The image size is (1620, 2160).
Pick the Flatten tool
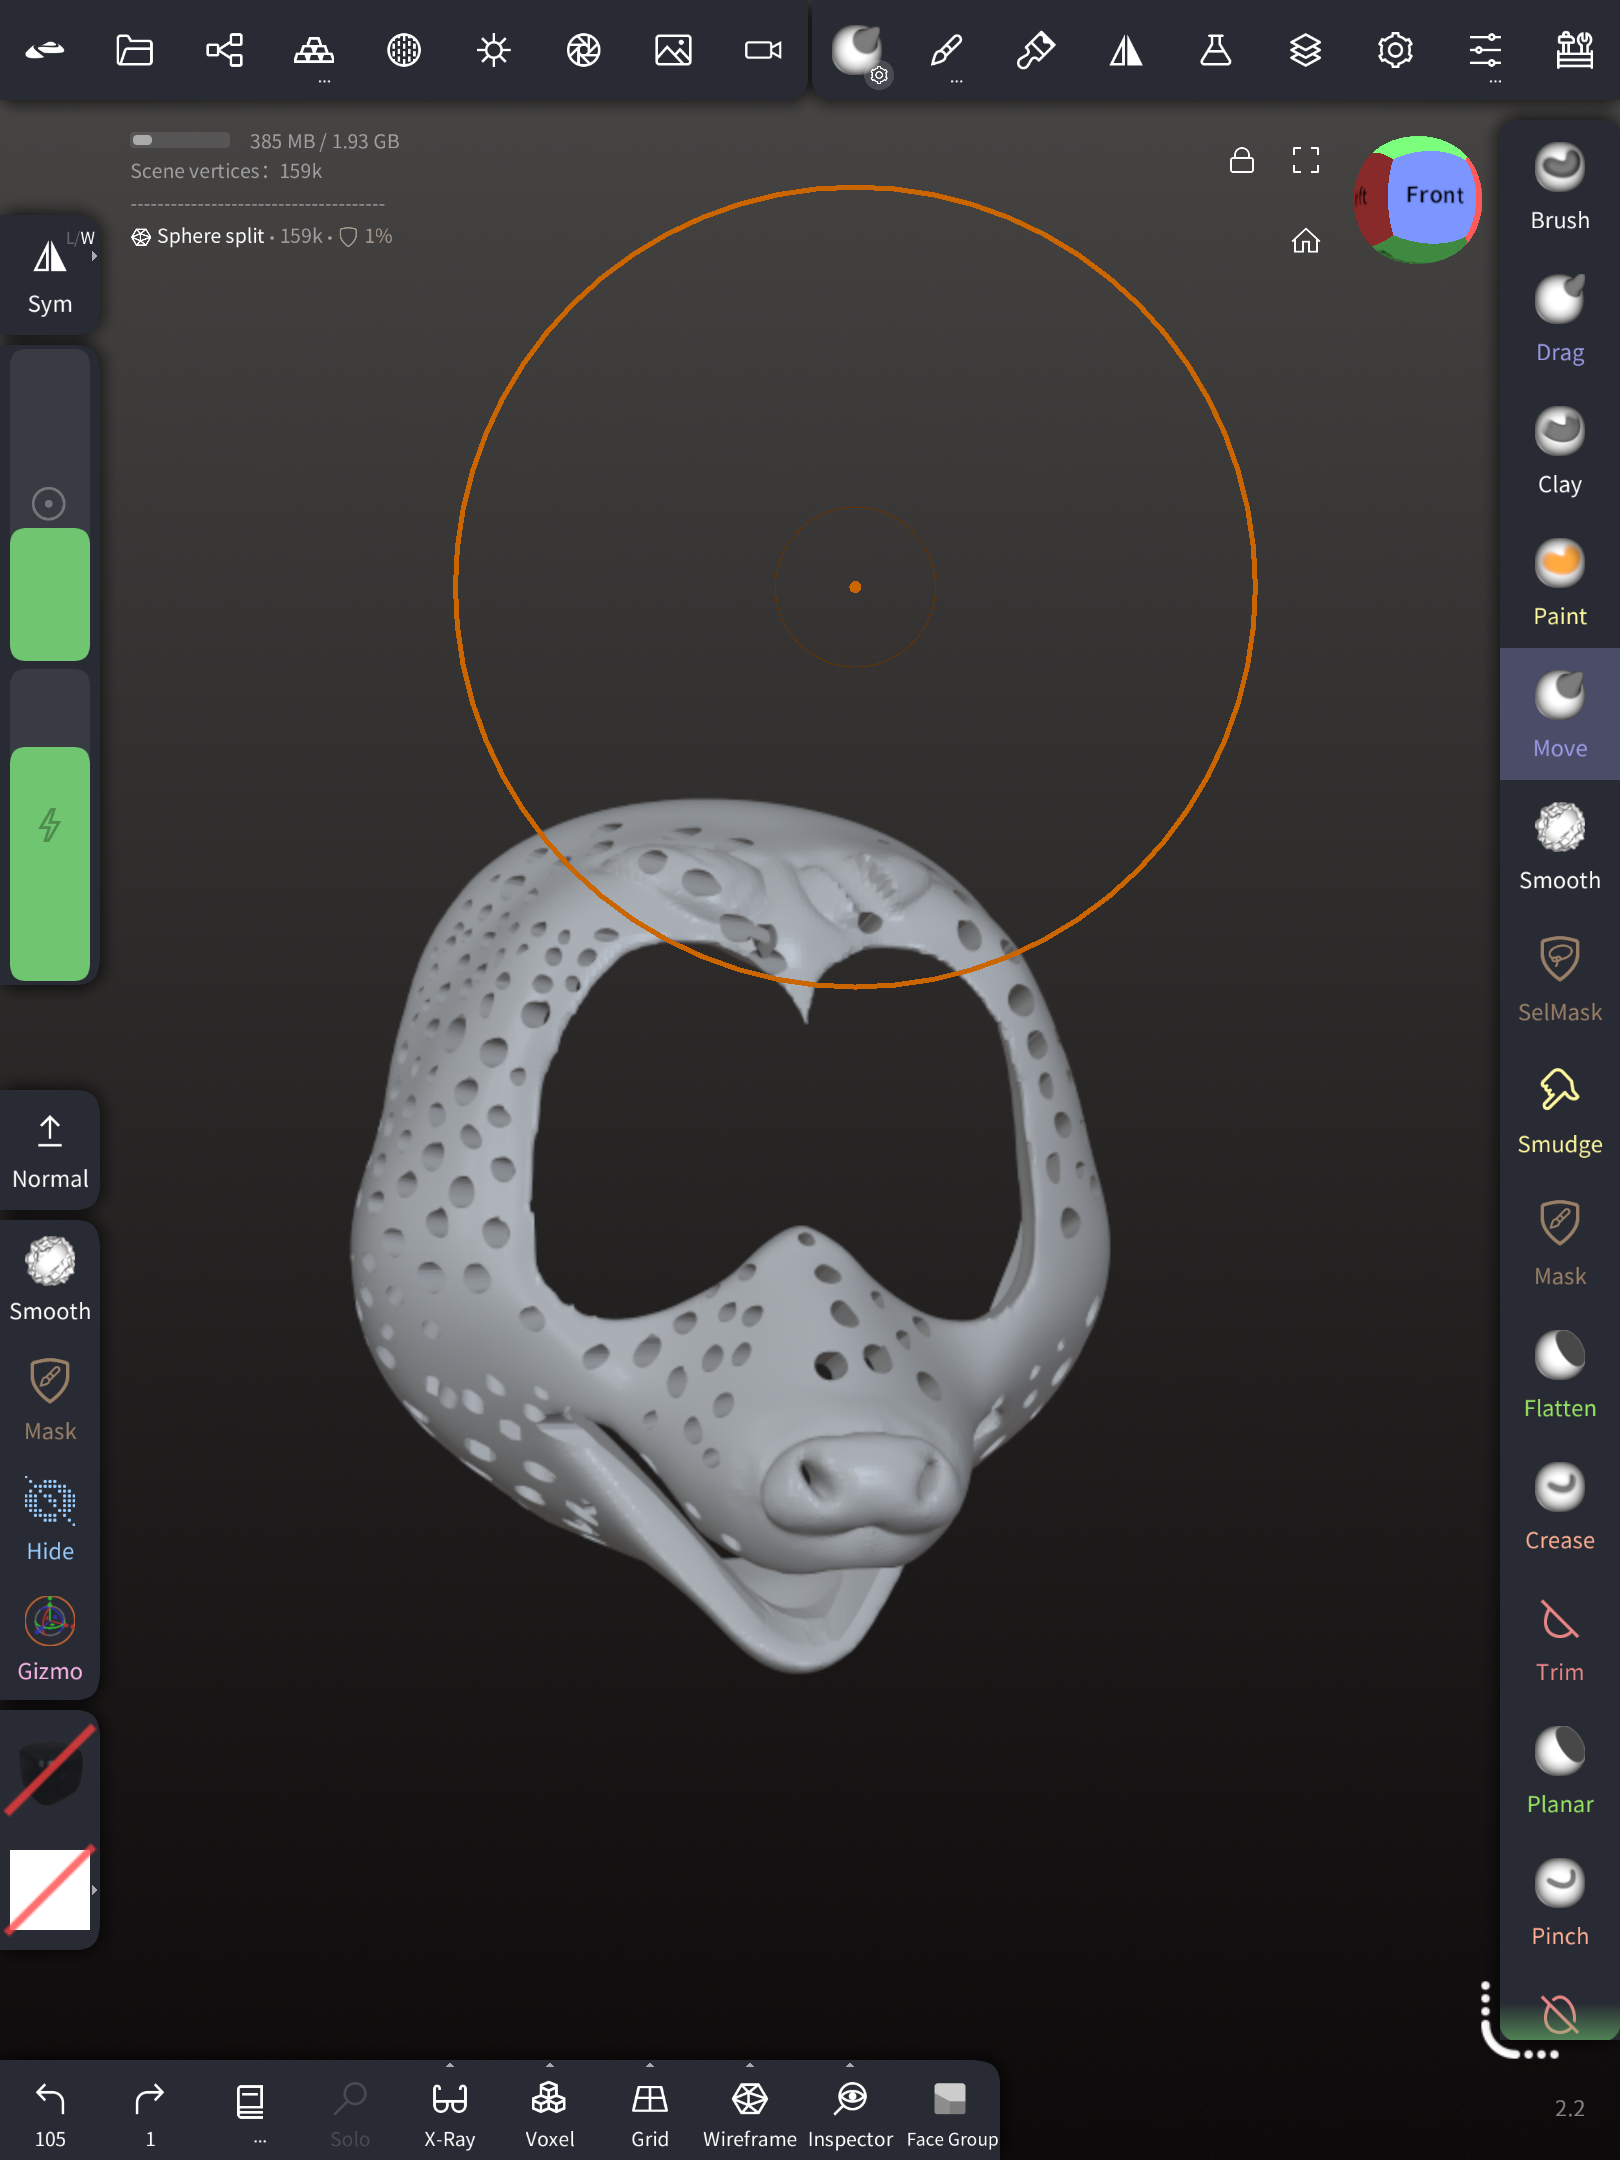pyautogui.click(x=1559, y=1374)
